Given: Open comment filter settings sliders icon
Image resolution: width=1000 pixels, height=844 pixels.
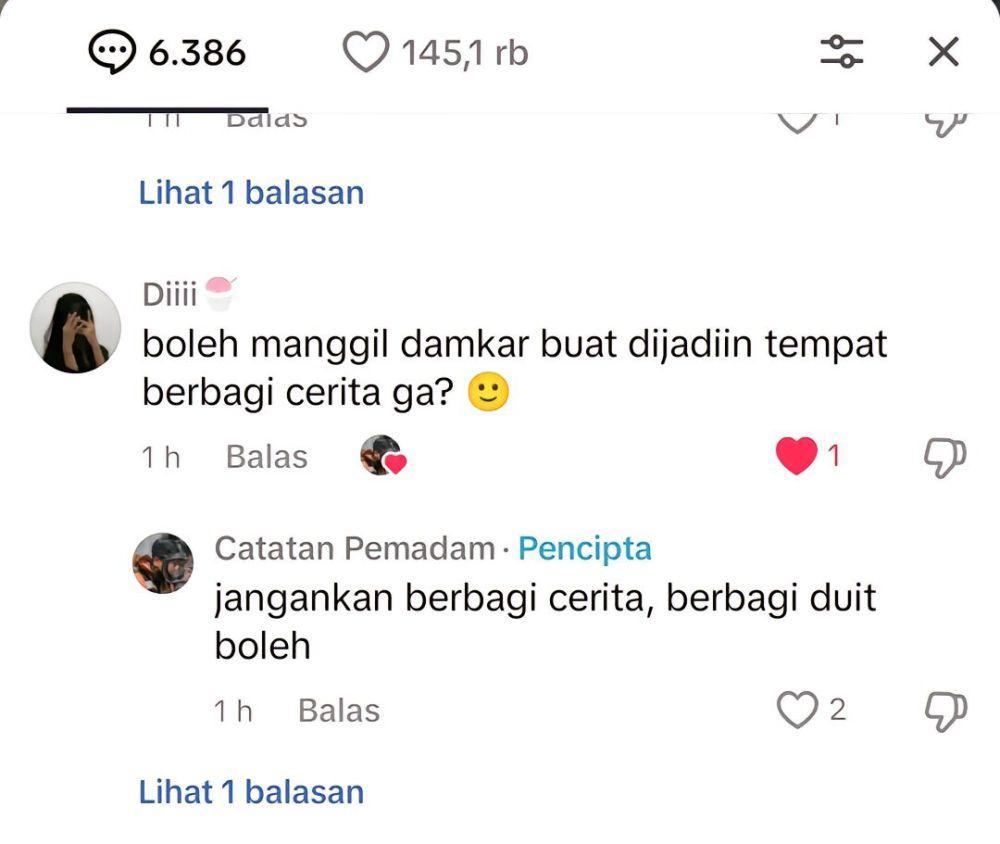Looking at the screenshot, I should pos(841,52).
